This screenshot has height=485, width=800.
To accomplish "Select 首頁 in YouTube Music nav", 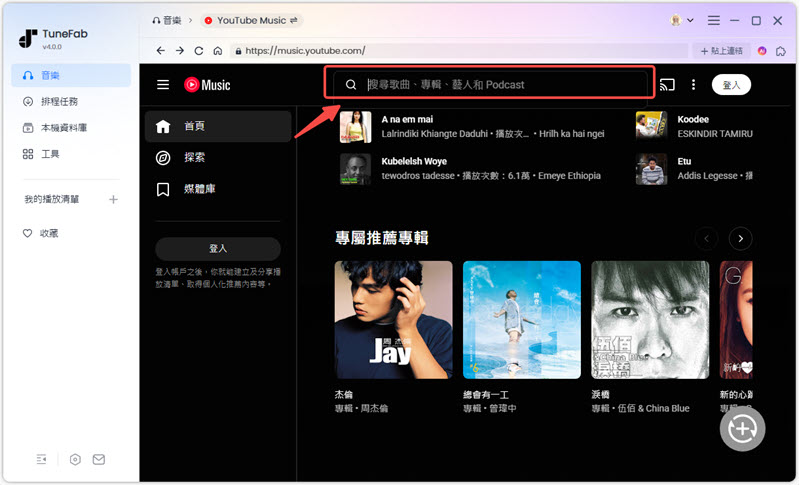I will click(218, 126).
